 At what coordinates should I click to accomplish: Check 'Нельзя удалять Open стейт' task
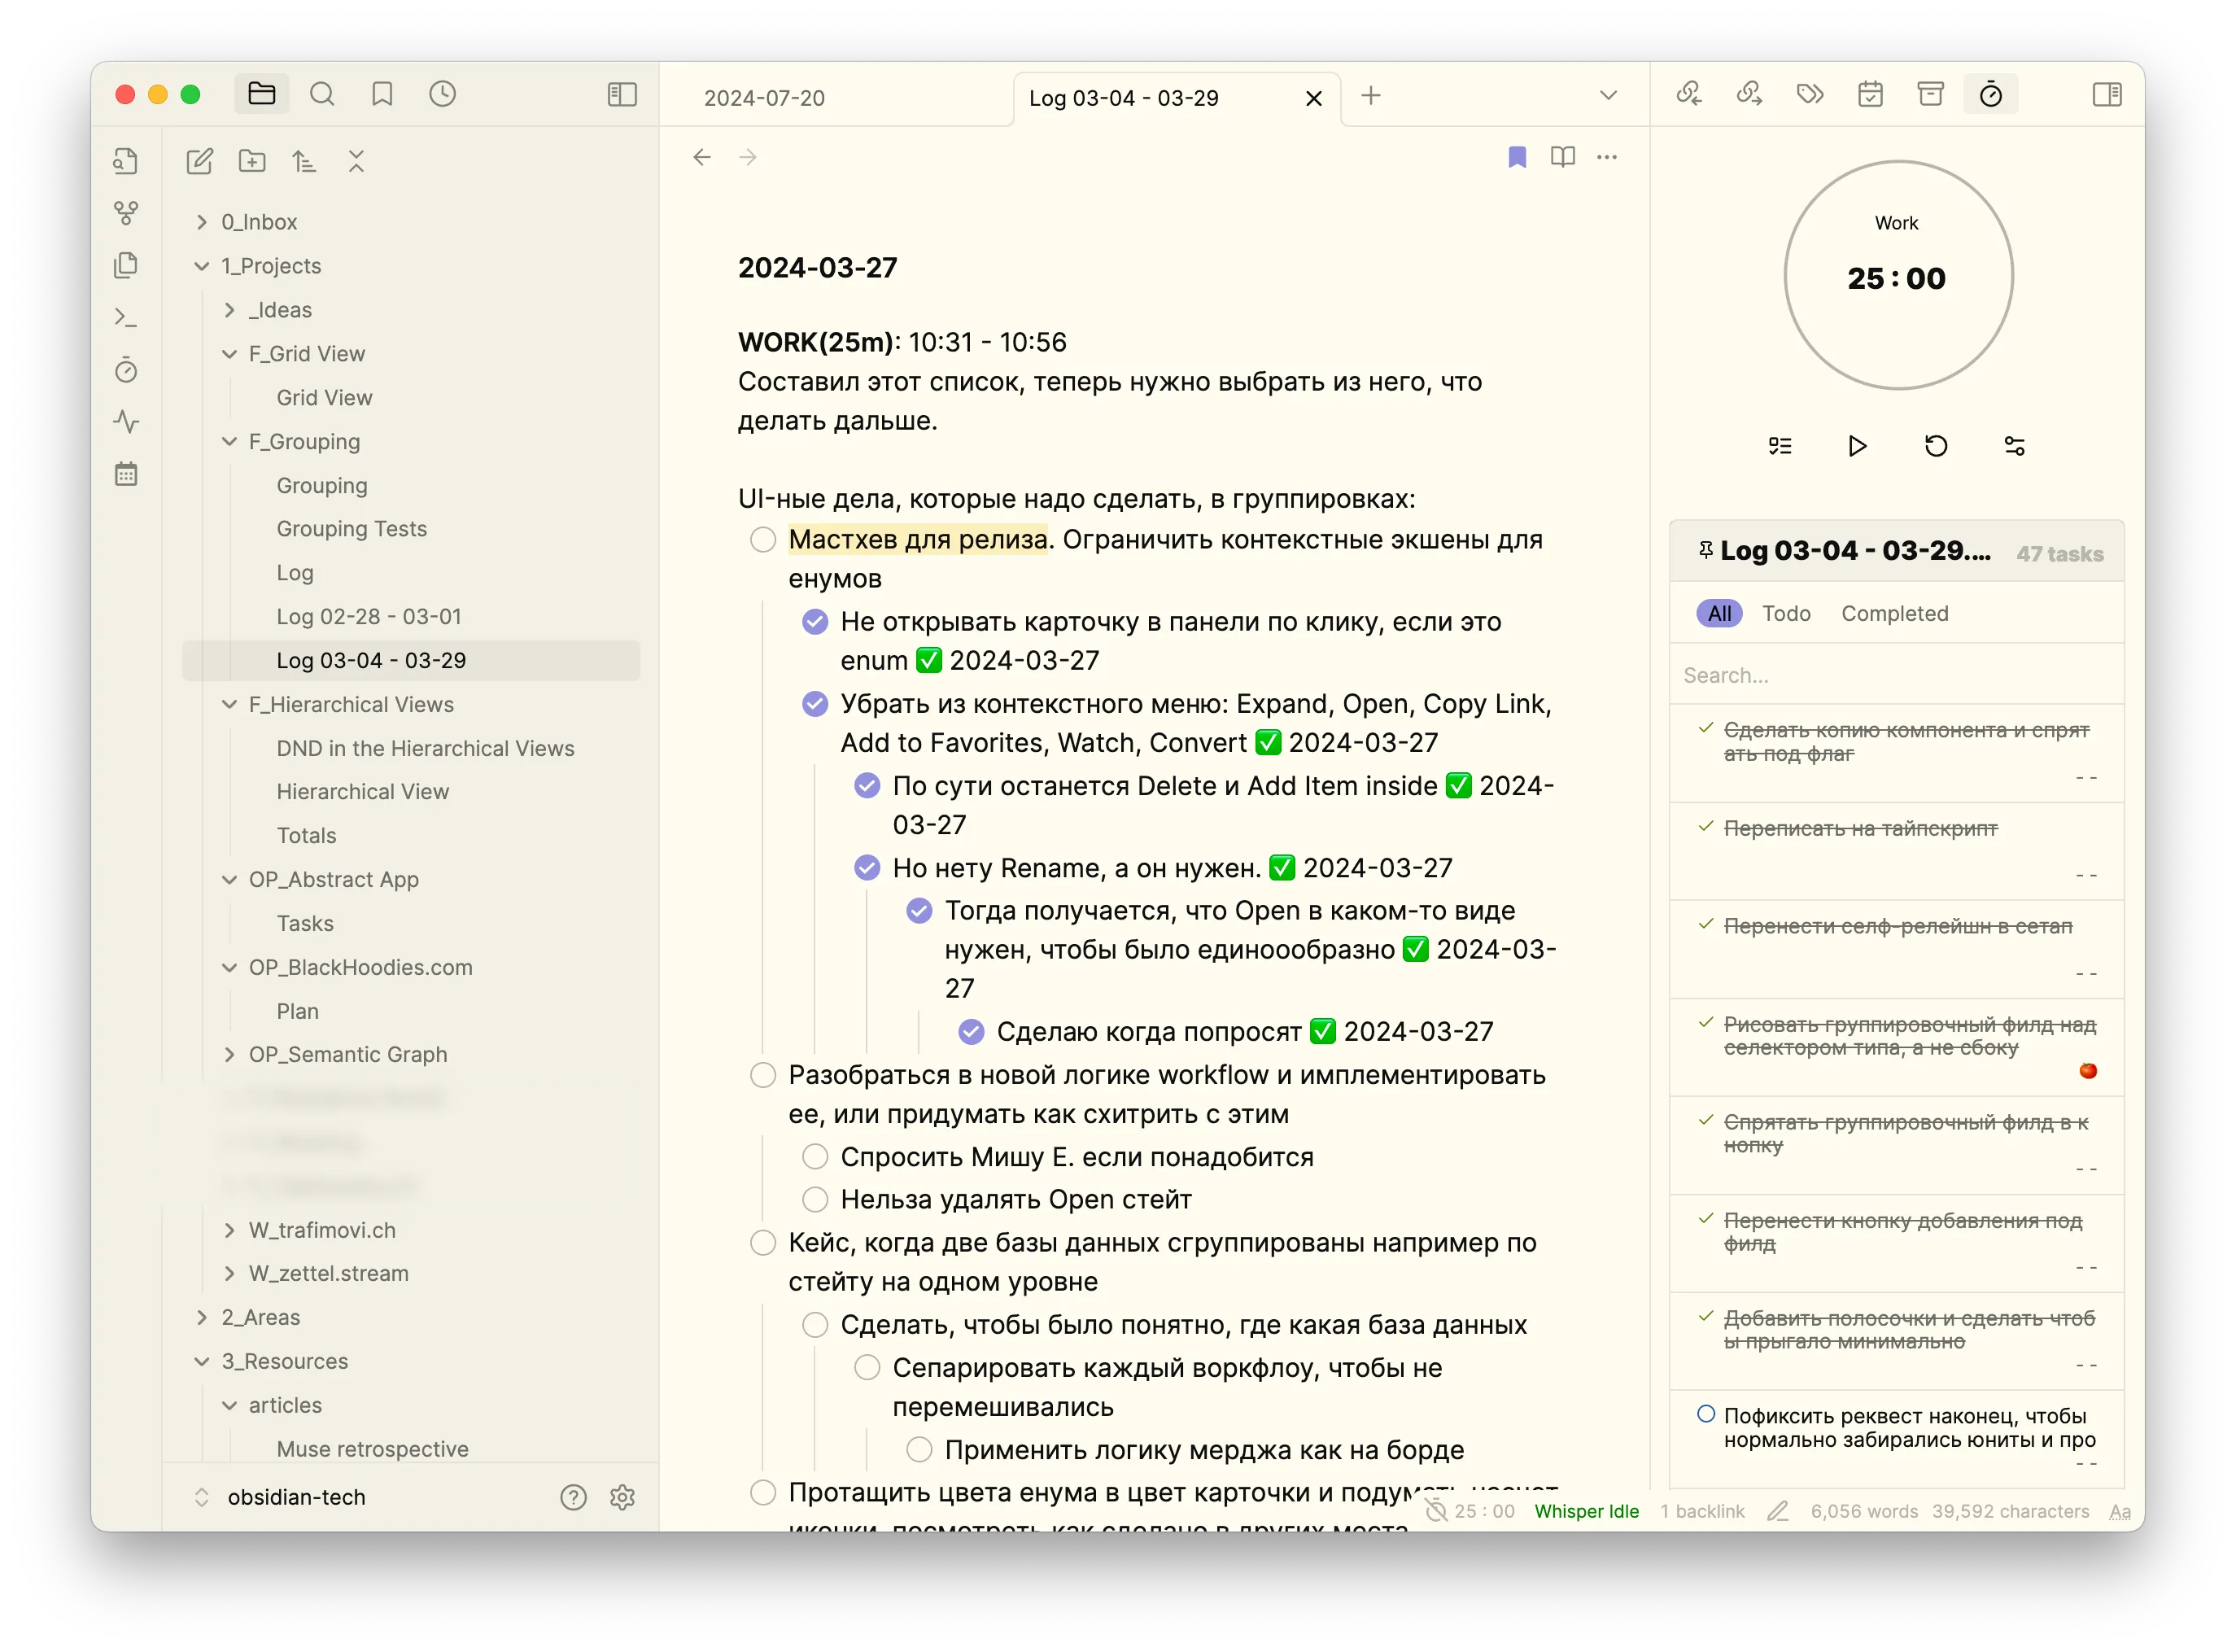point(815,1199)
